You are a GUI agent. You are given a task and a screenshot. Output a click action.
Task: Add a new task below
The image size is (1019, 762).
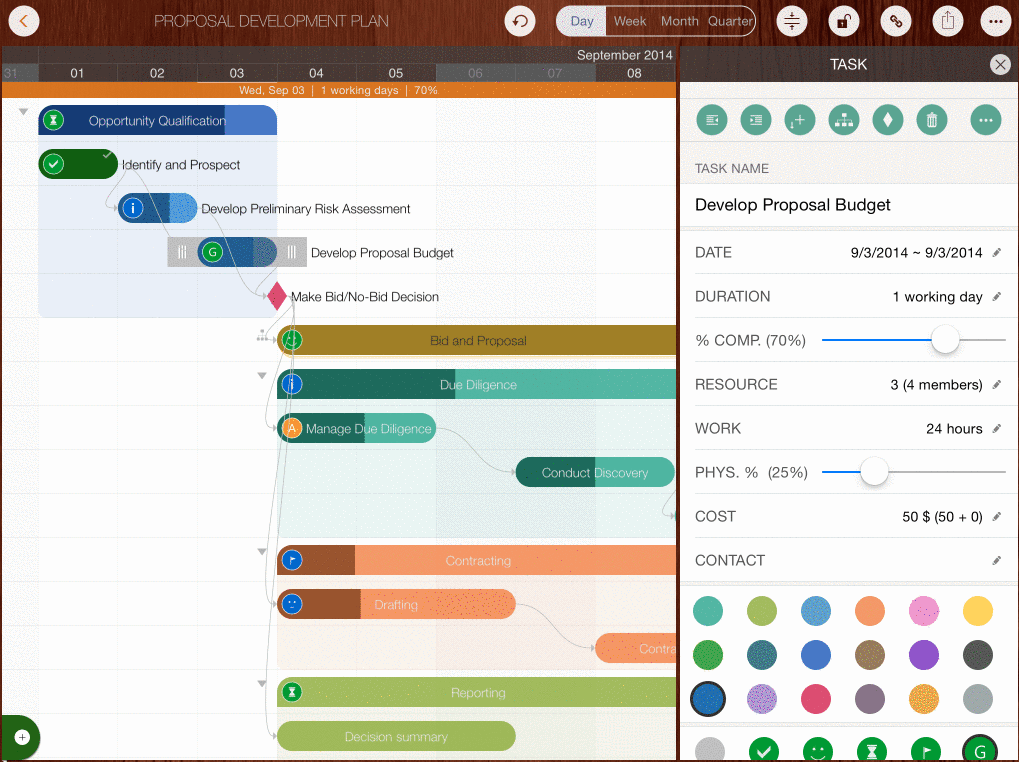point(800,120)
